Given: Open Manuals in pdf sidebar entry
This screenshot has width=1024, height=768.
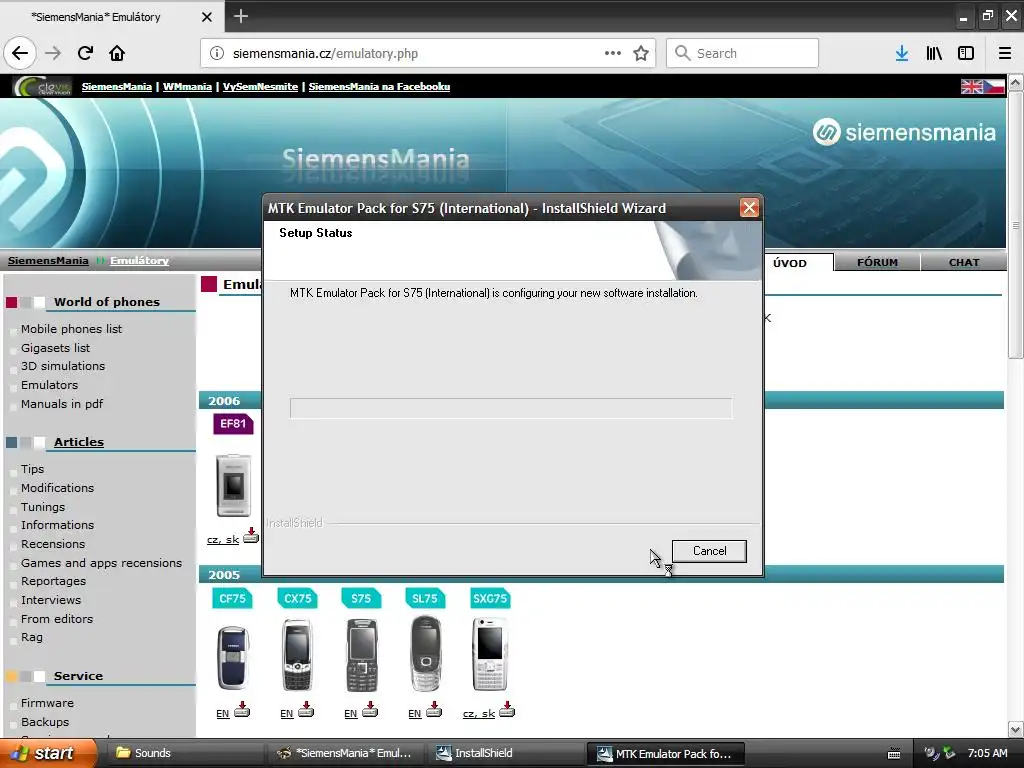Looking at the screenshot, I should pos(62,404).
